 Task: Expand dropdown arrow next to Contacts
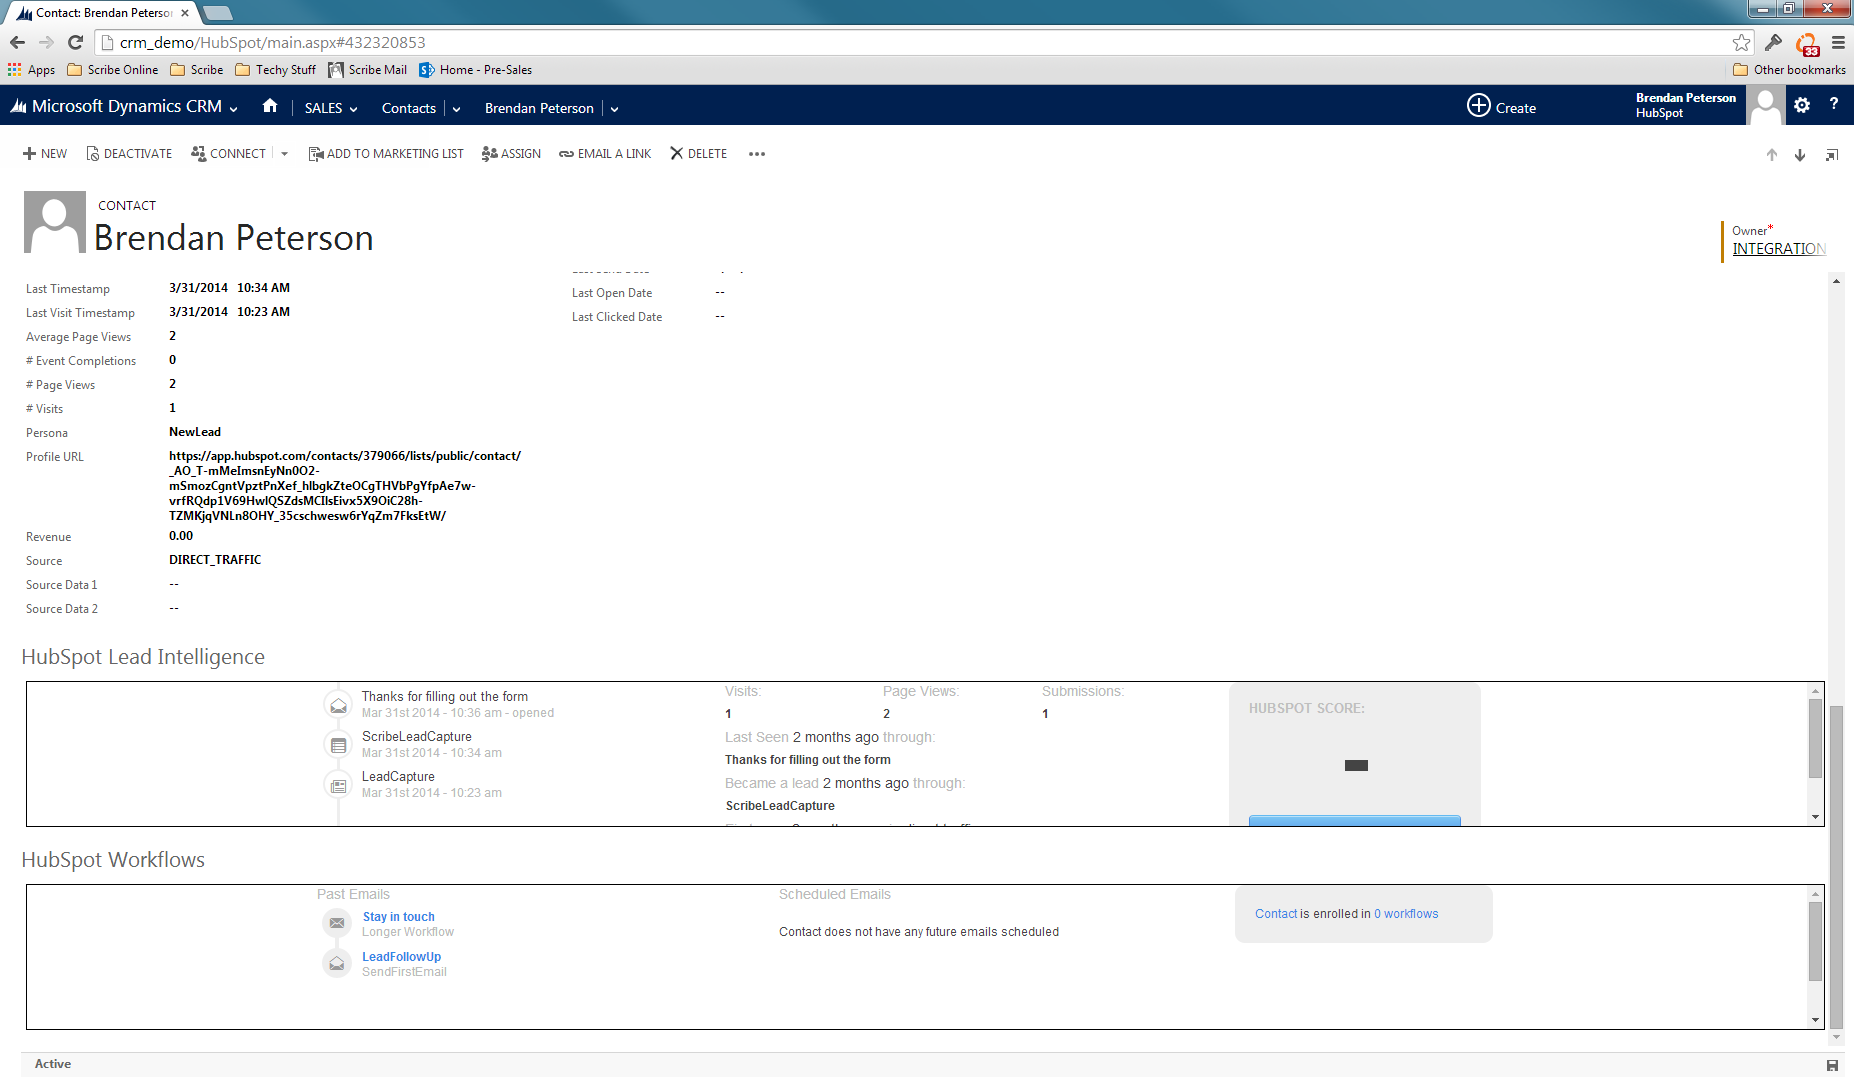tap(457, 109)
